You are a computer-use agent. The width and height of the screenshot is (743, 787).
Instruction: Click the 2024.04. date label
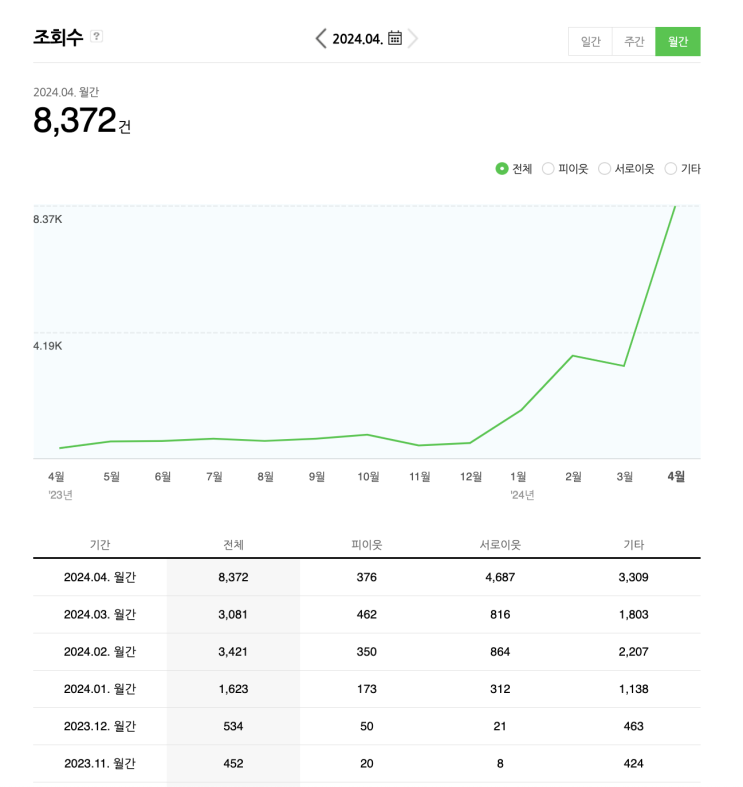(x=357, y=39)
